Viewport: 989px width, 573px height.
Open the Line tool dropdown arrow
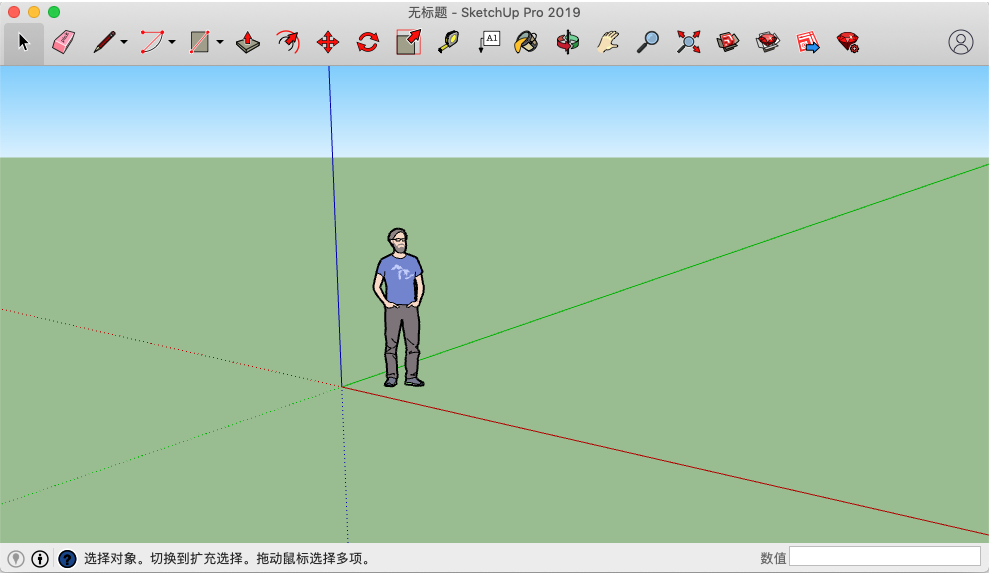124,42
